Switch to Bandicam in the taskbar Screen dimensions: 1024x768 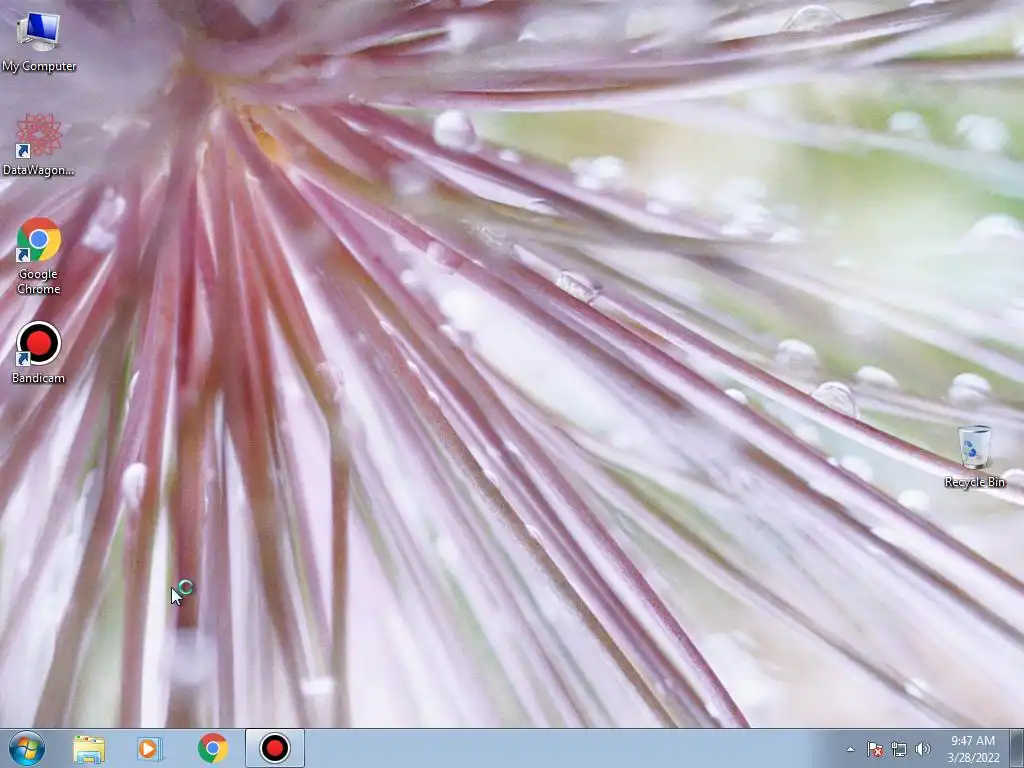[x=275, y=748]
